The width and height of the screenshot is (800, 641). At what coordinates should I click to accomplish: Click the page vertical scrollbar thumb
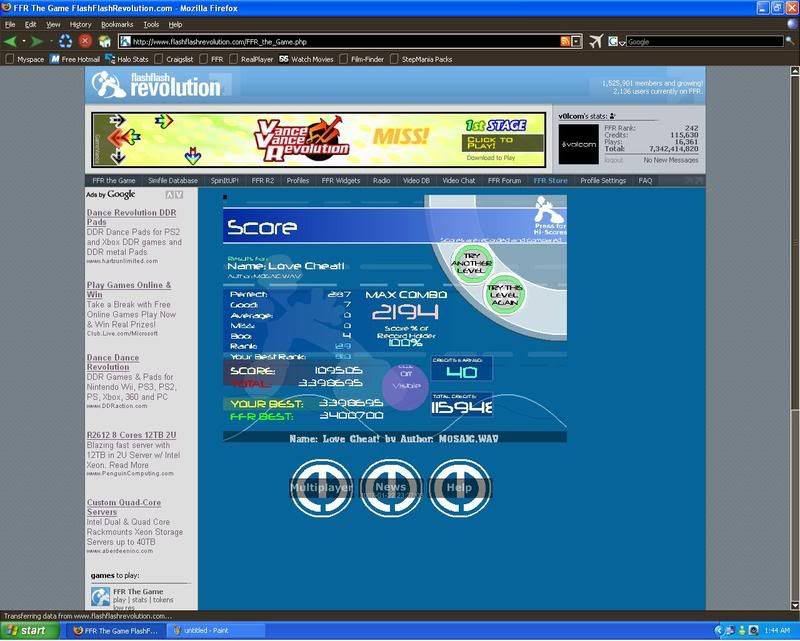click(x=795, y=242)
